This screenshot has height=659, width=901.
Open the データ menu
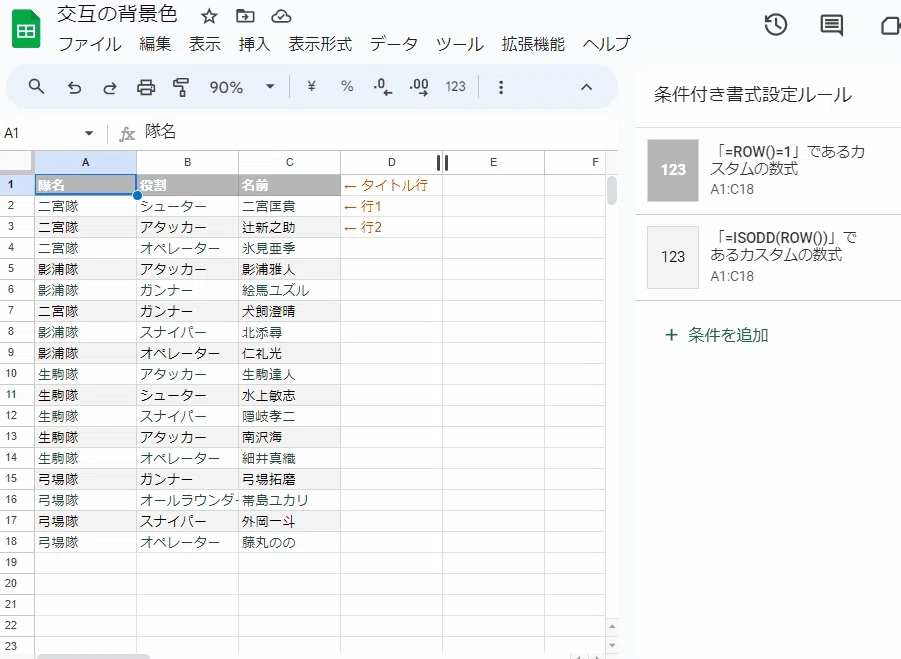click(x=394, y=44)
